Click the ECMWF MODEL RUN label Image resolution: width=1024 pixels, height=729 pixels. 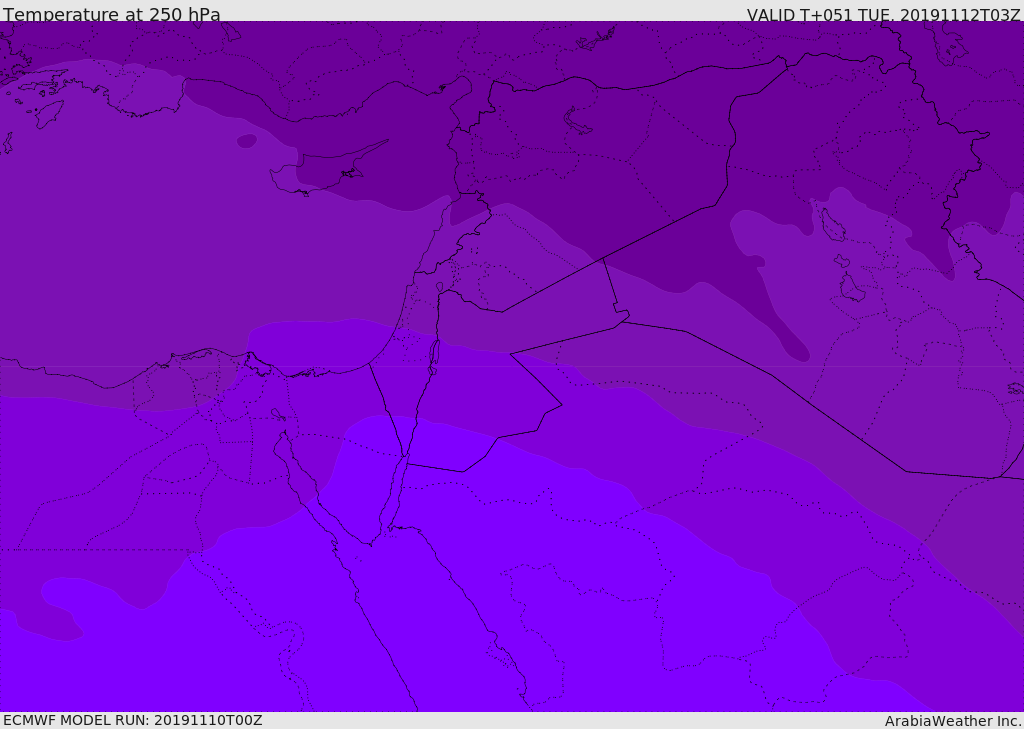click(x=133, y=720)
